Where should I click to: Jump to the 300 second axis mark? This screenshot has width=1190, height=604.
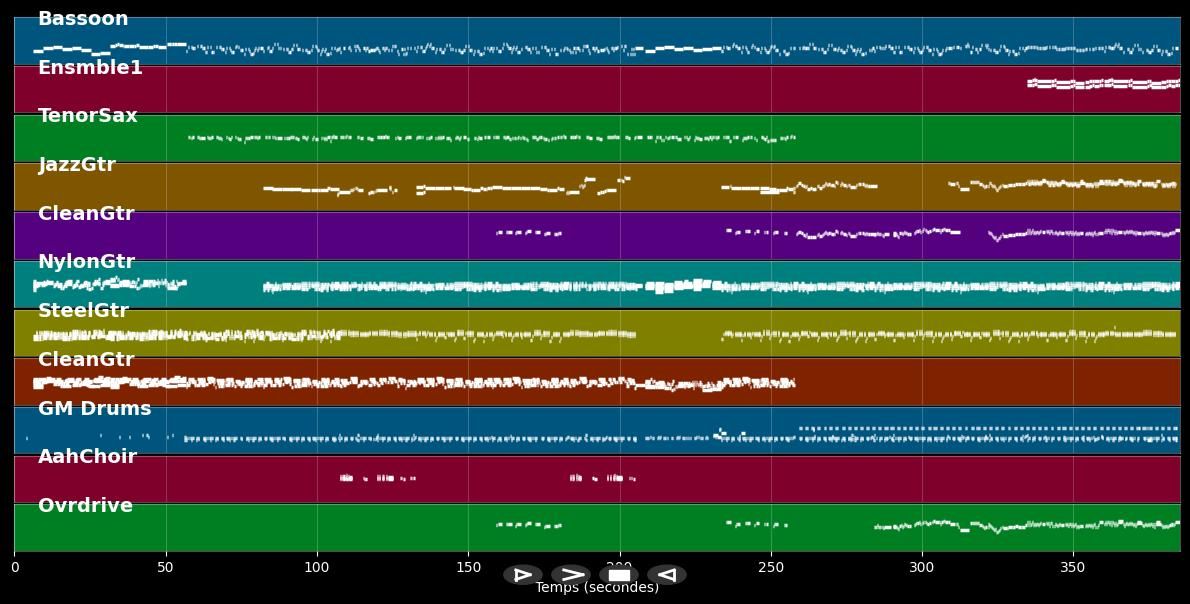pos(921,568)
